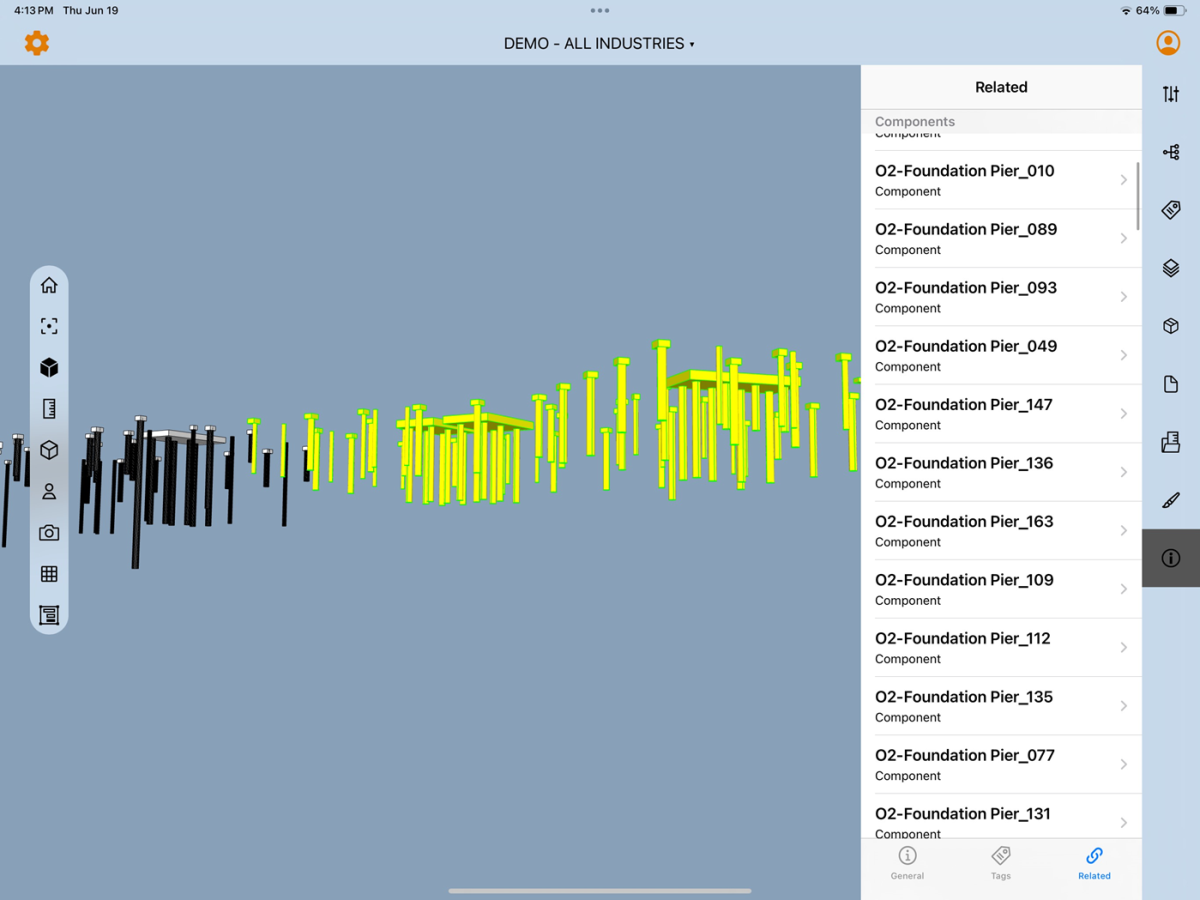Image resolution: width=1200 pixels, height=900 pixels.
Task: Open O2-Foundation Pier_131 component
Action: (1001, 817)
